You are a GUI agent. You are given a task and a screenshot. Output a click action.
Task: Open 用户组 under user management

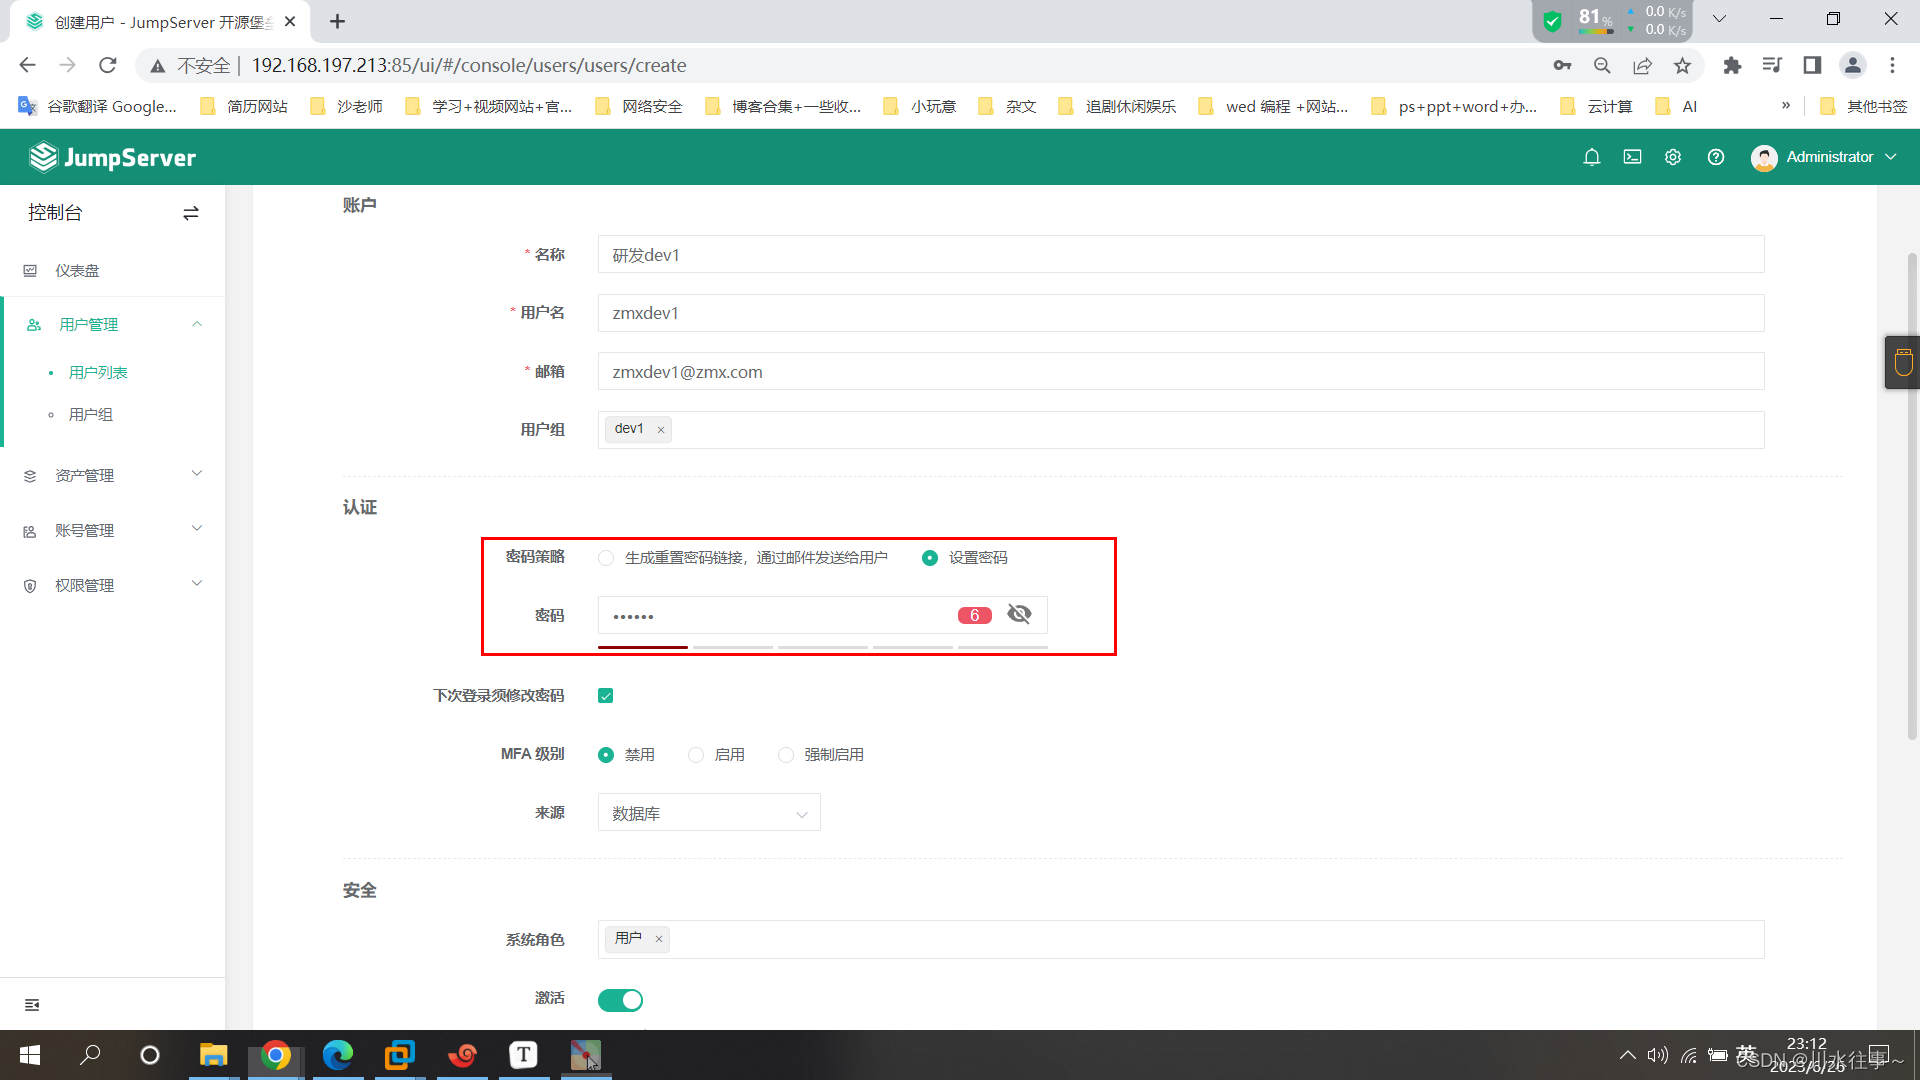coord(91,415)
